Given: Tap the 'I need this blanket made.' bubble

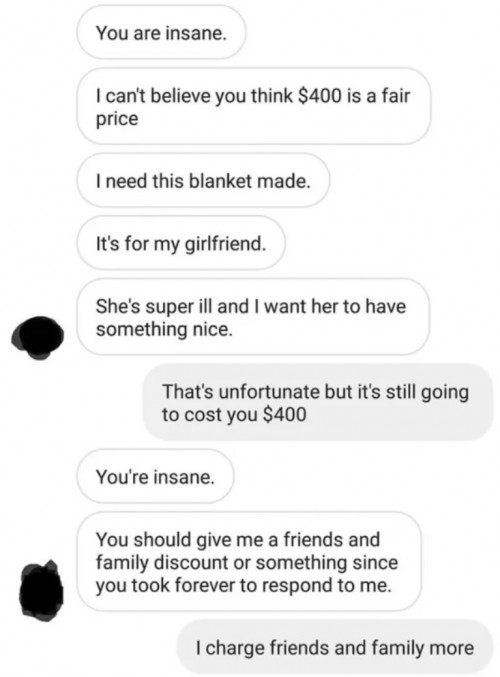Looking at the screenshot, I should coord(203,180).
